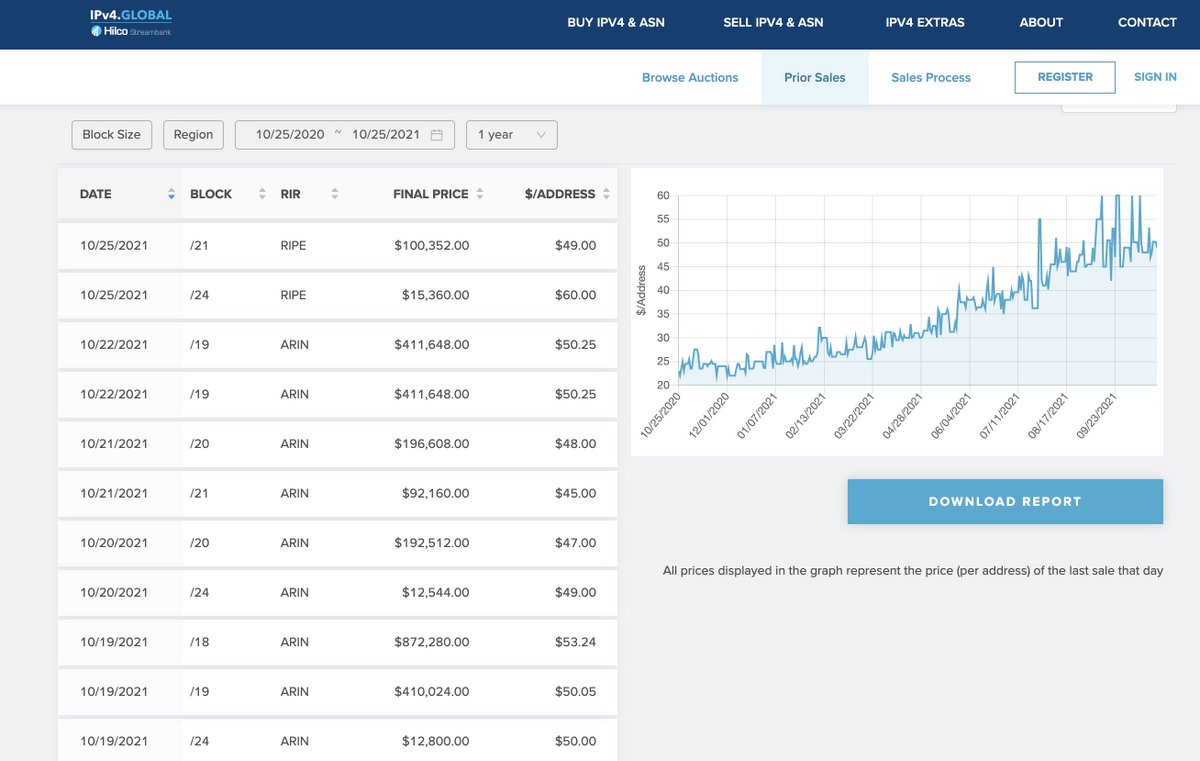Sort table by DATE column arrows
This screenshot has width=1200, height=761.
click(x=171, y=194)
